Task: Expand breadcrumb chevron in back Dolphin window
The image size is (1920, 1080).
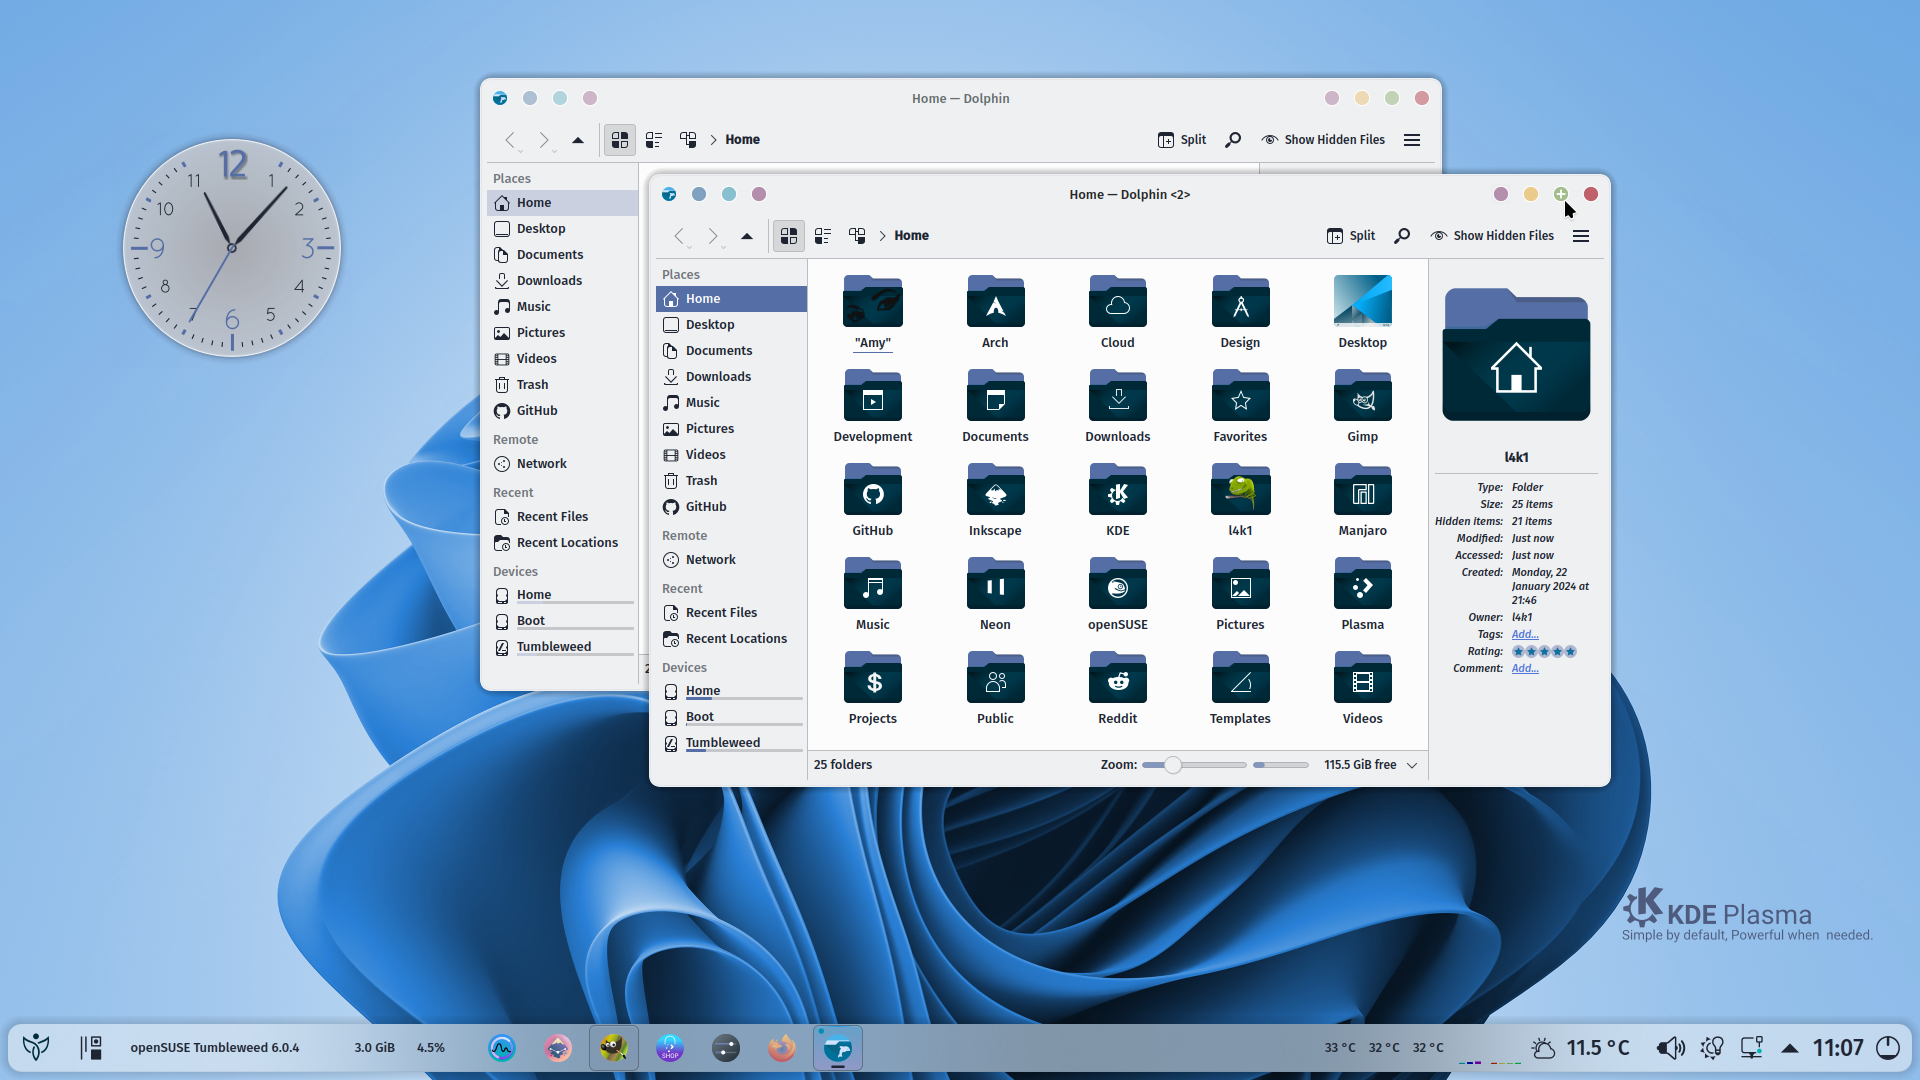Action: click(713, 140)
